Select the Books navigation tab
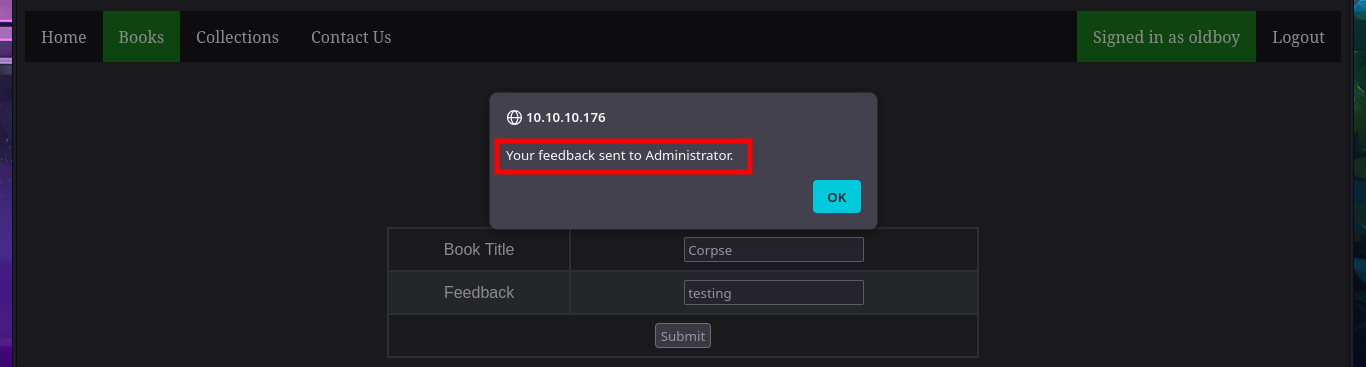Screen dimensions: 1366x367 141,37
